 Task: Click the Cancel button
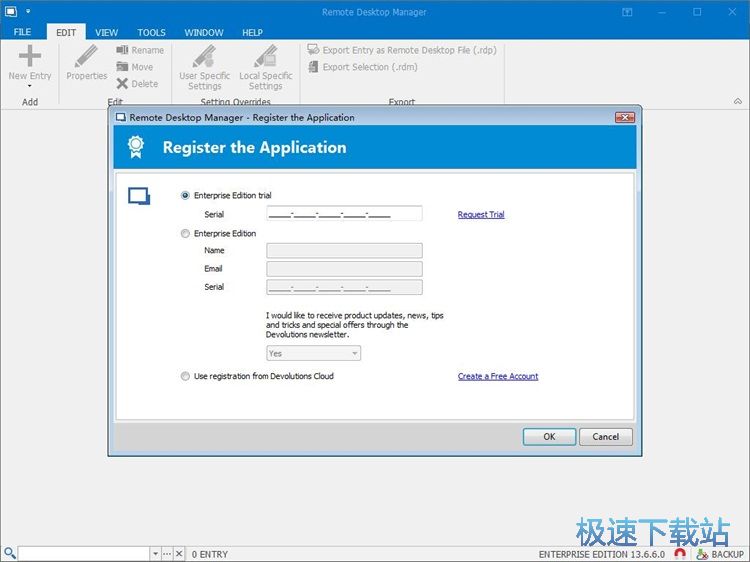(606, 437)
